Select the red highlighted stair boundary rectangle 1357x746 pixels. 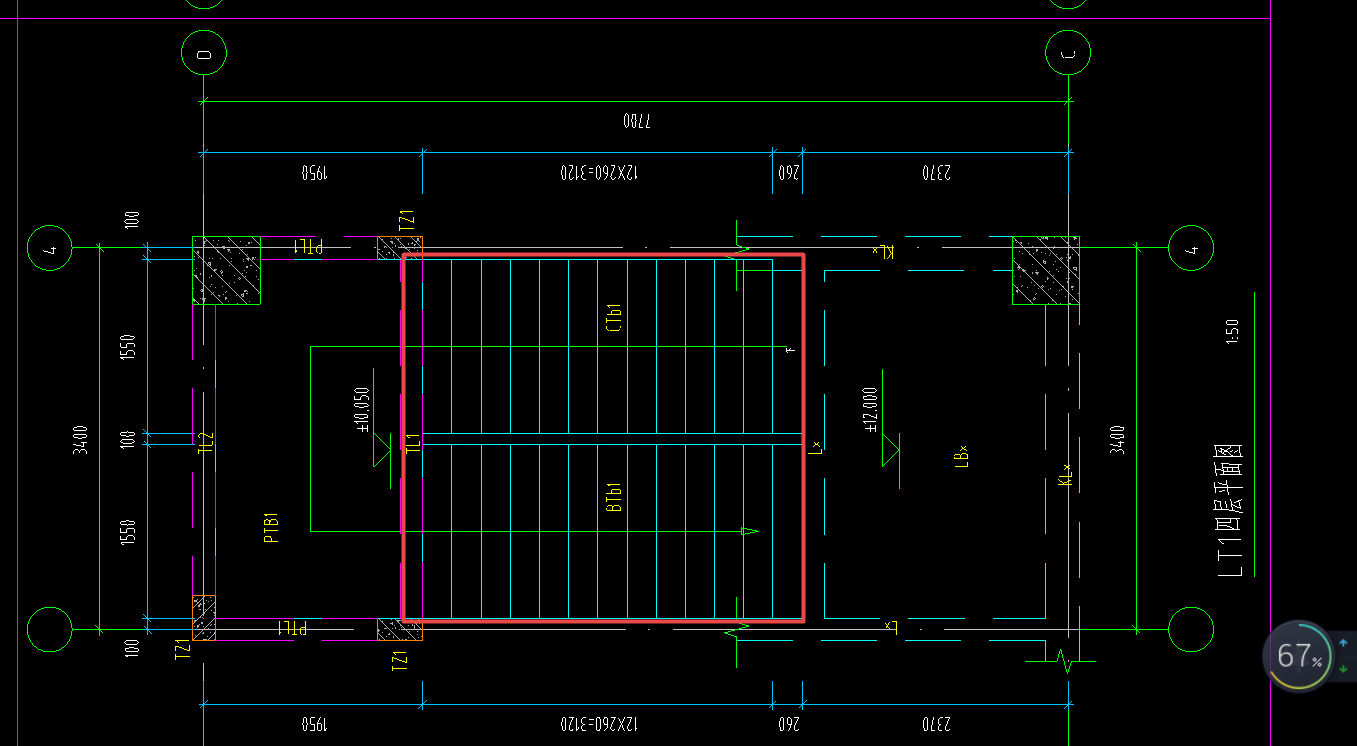click(x=603, y=438)
